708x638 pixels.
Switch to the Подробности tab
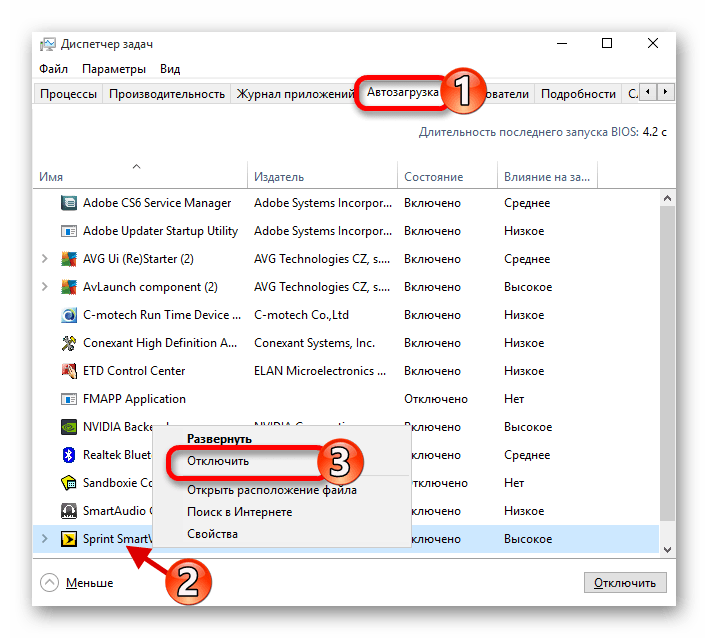coord(578,94)
